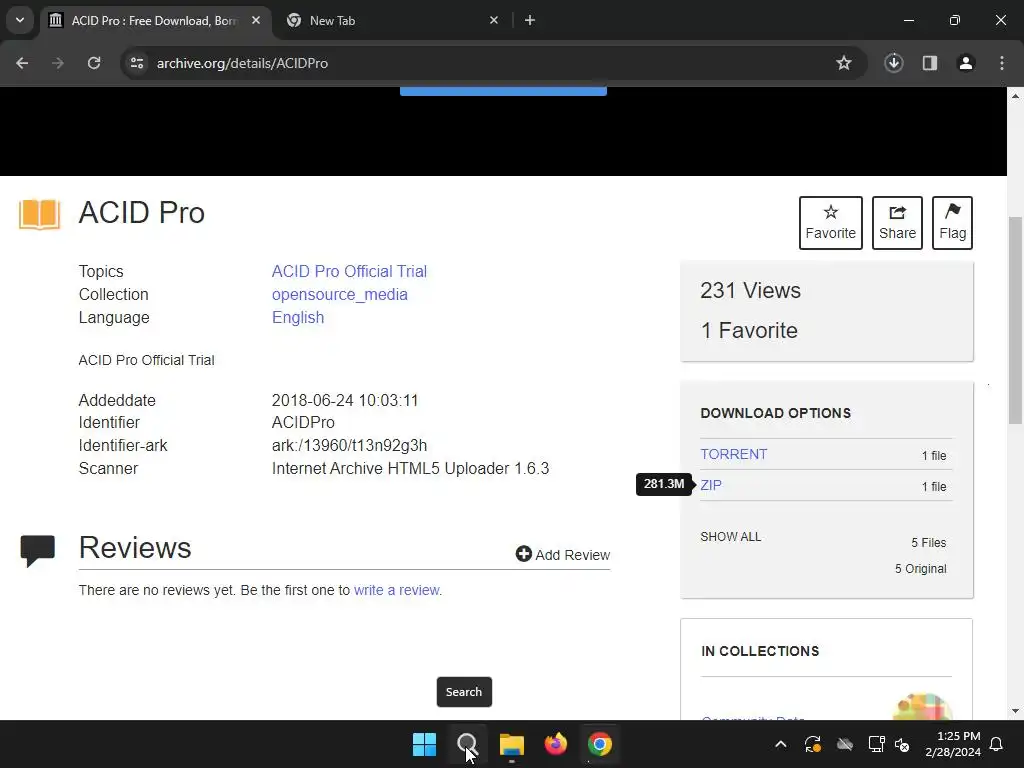View site information icon in address bar

[137, 63]
